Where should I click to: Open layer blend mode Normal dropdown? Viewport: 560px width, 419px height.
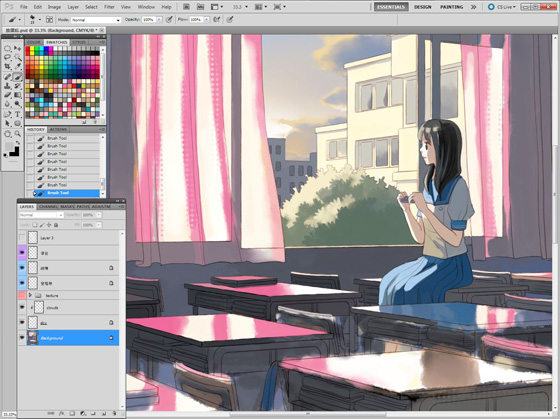pos(41,215)
